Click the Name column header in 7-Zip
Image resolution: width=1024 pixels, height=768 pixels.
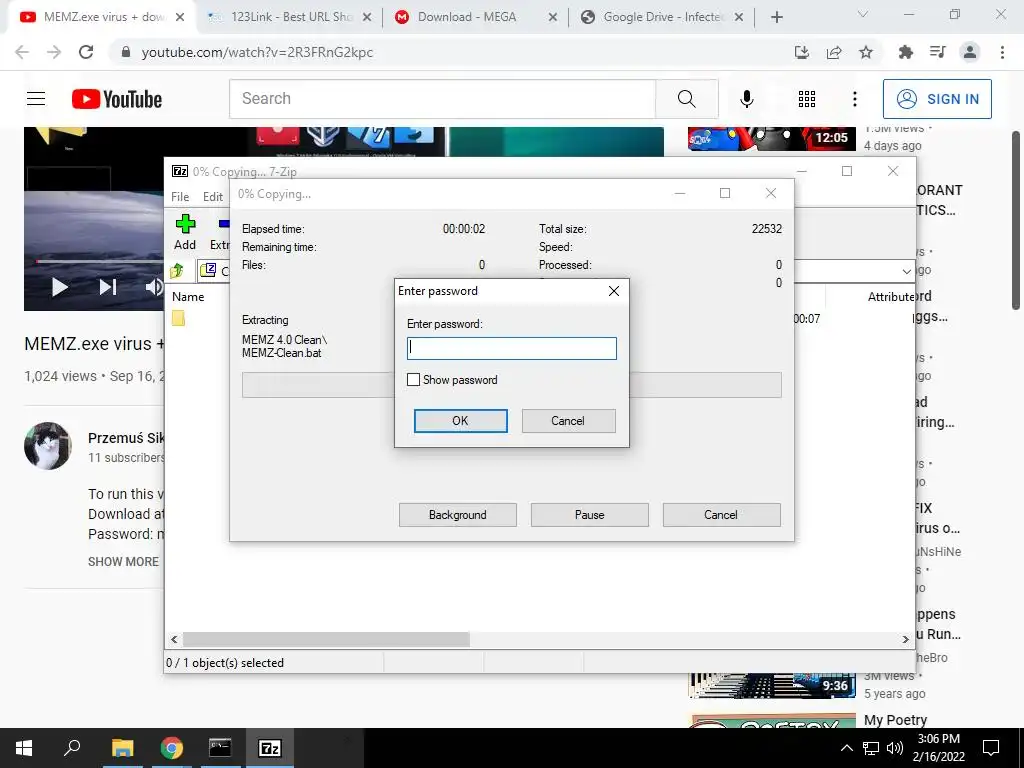(188, 296)
